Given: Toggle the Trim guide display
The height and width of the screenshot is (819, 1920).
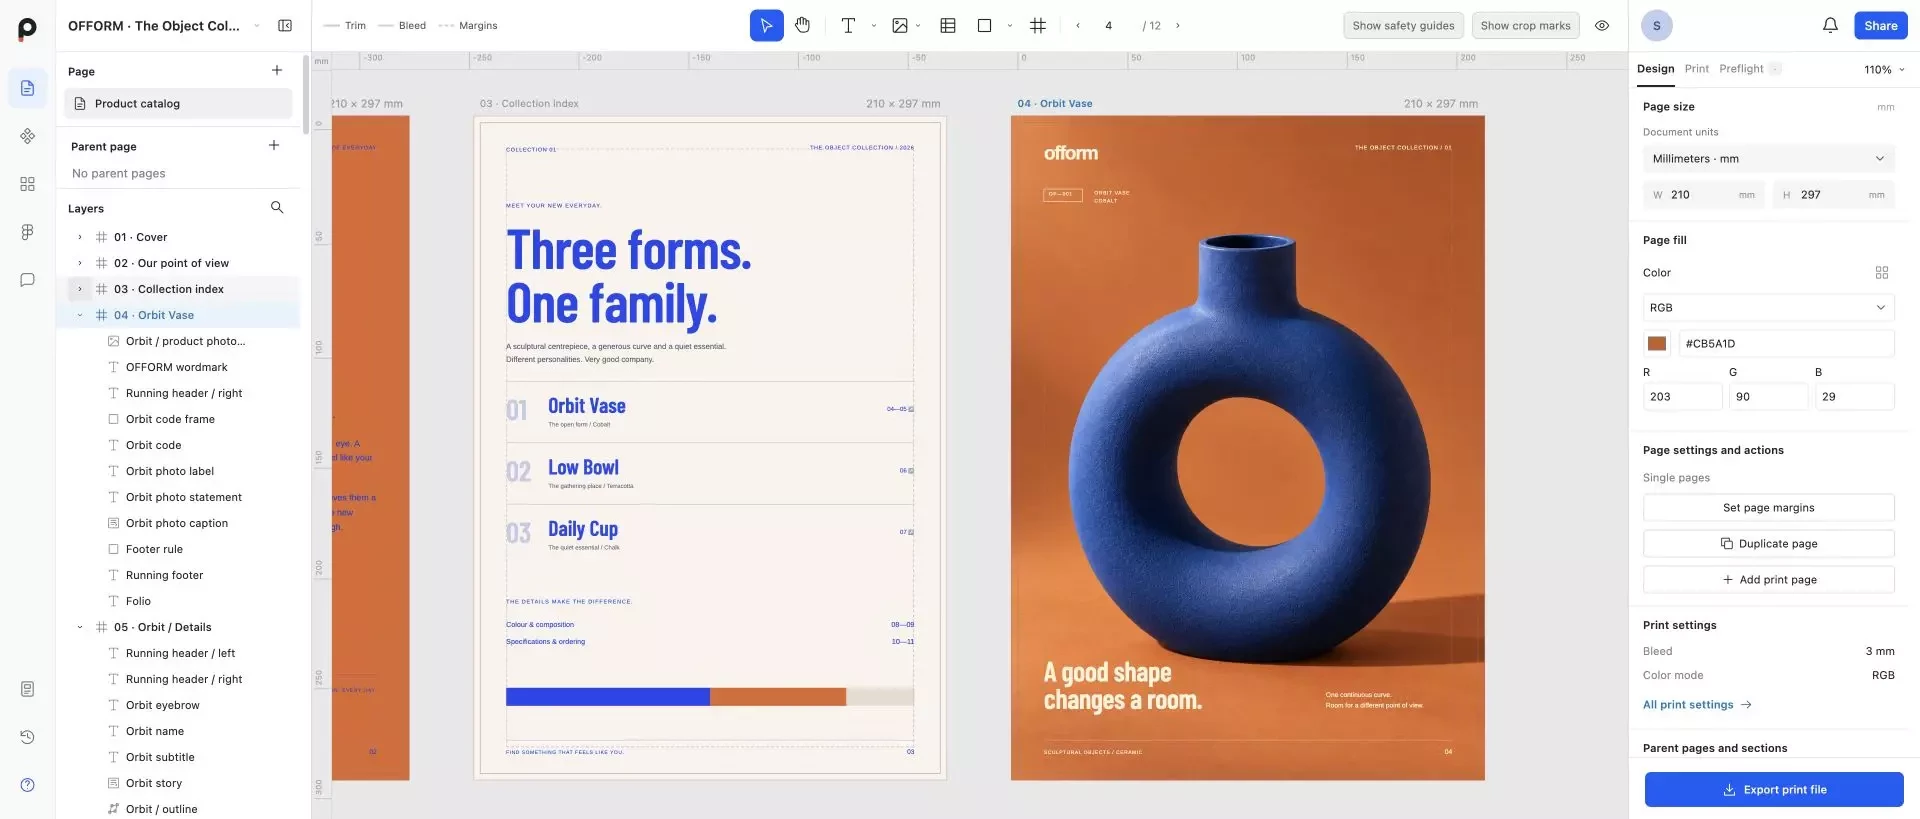Looking at the screenshot, I should [345, 26].
